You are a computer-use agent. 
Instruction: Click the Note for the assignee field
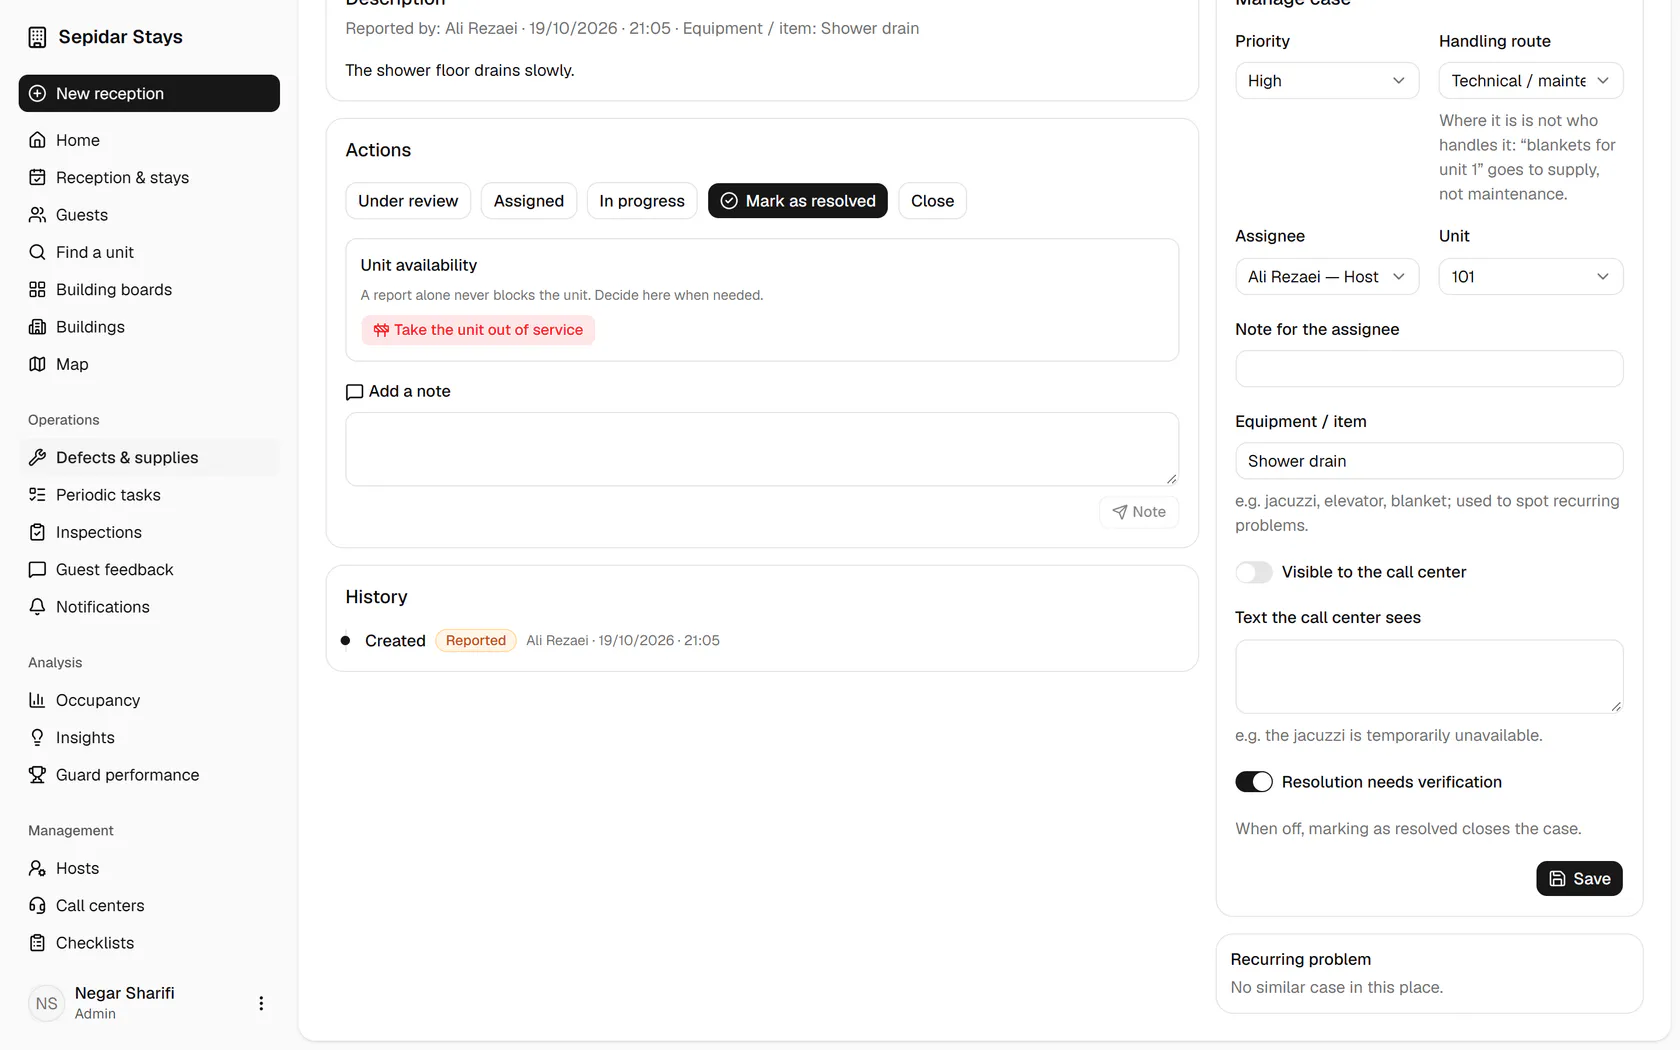tap(1429, 369)
